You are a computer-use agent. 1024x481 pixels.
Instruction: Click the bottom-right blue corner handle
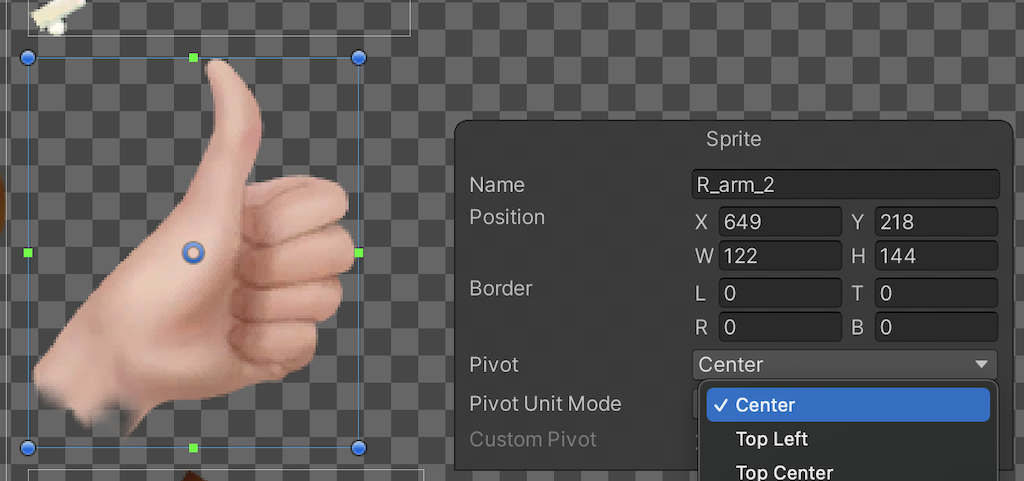[x=359, y=447]
